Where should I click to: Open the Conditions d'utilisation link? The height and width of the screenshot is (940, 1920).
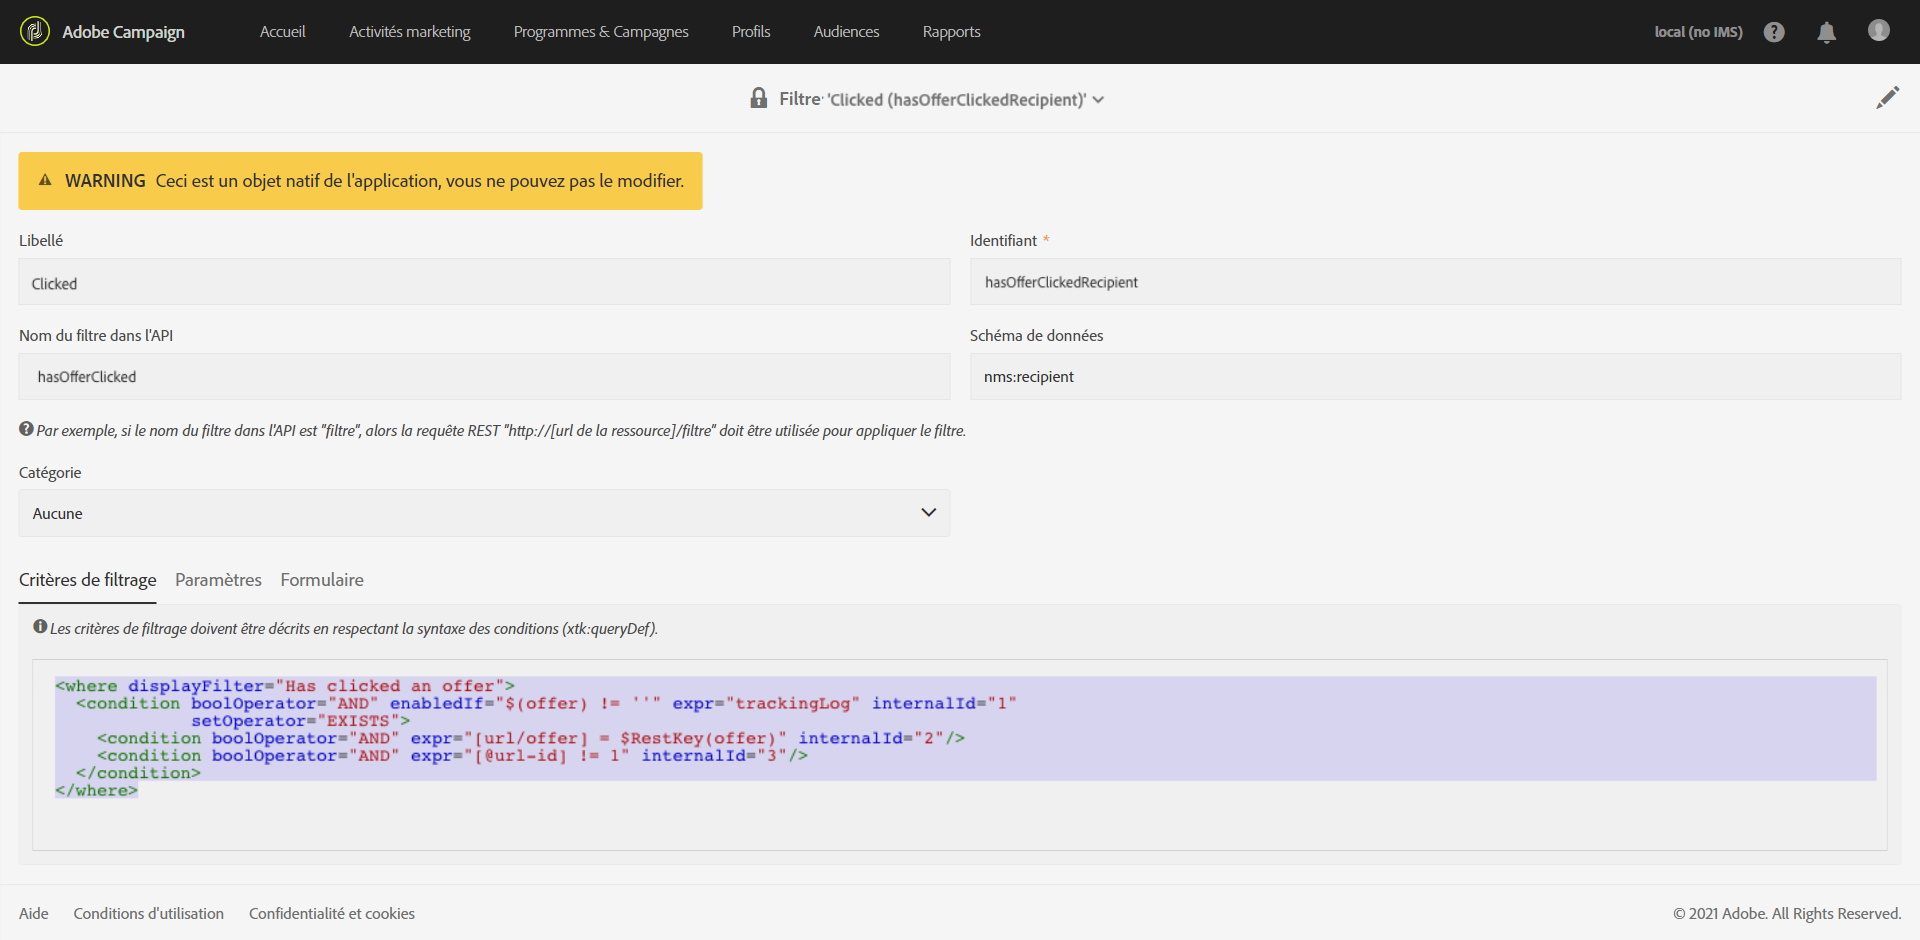click(149, 914)
